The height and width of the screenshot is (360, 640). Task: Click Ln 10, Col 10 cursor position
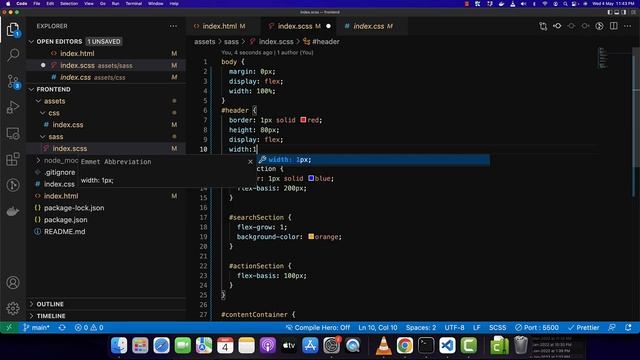click(378, 328)
